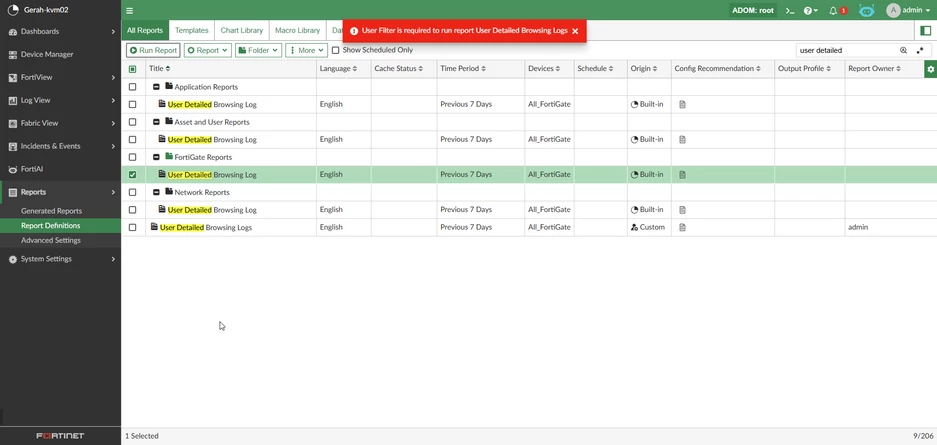Click the search options icon beside magnifier
This screenshot has height=445, width=937.
(920, 51)
